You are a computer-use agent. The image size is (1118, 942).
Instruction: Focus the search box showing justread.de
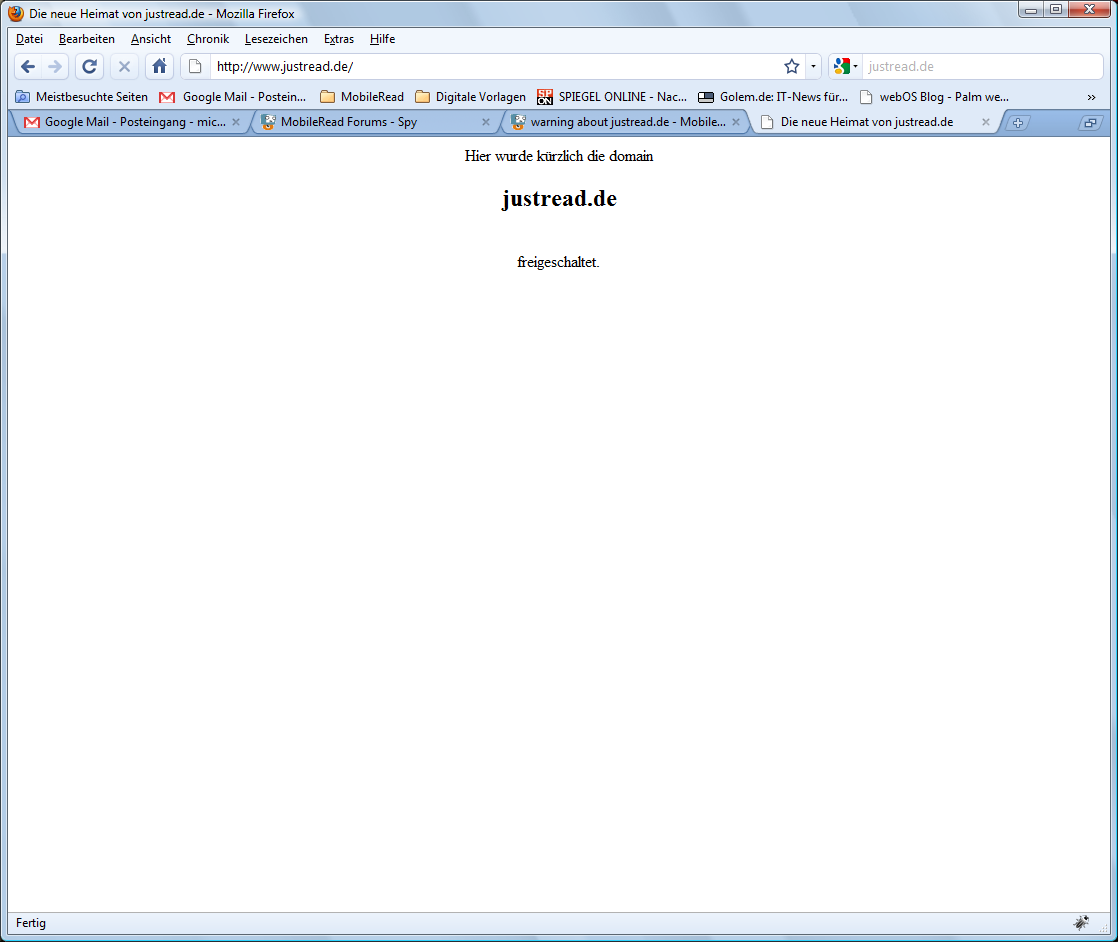click(982, 67)
